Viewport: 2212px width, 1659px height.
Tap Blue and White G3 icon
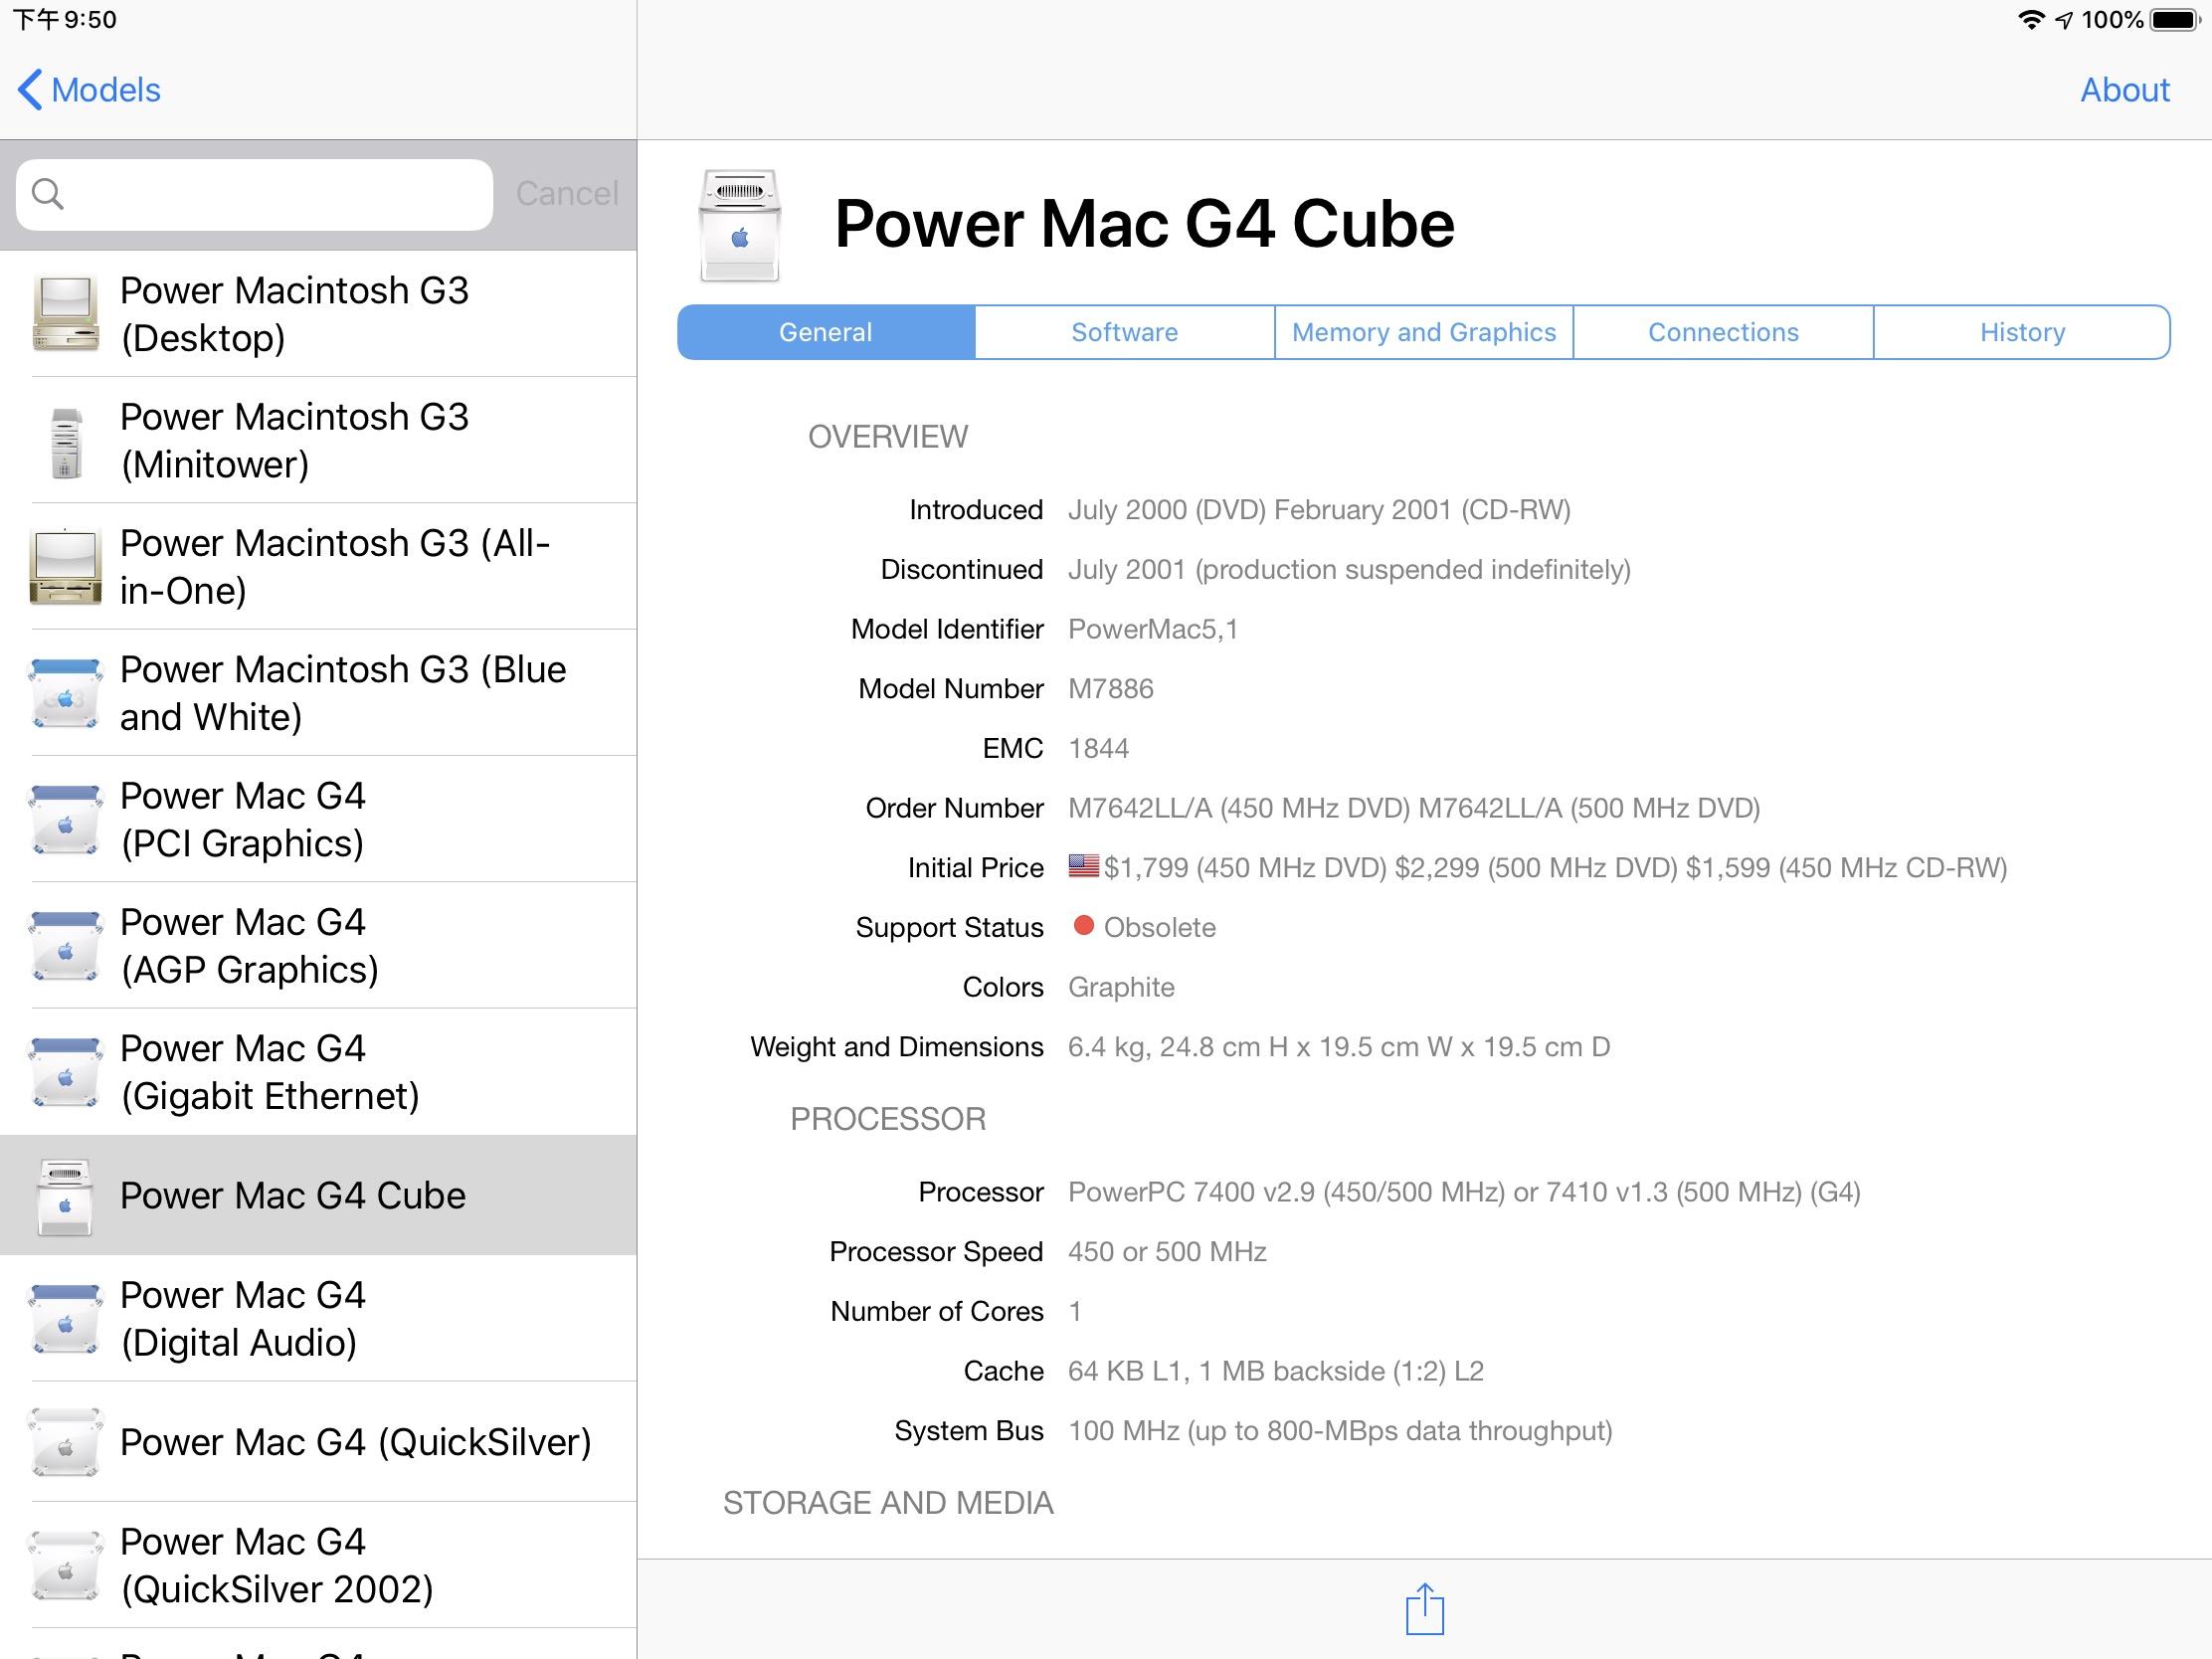66,693
